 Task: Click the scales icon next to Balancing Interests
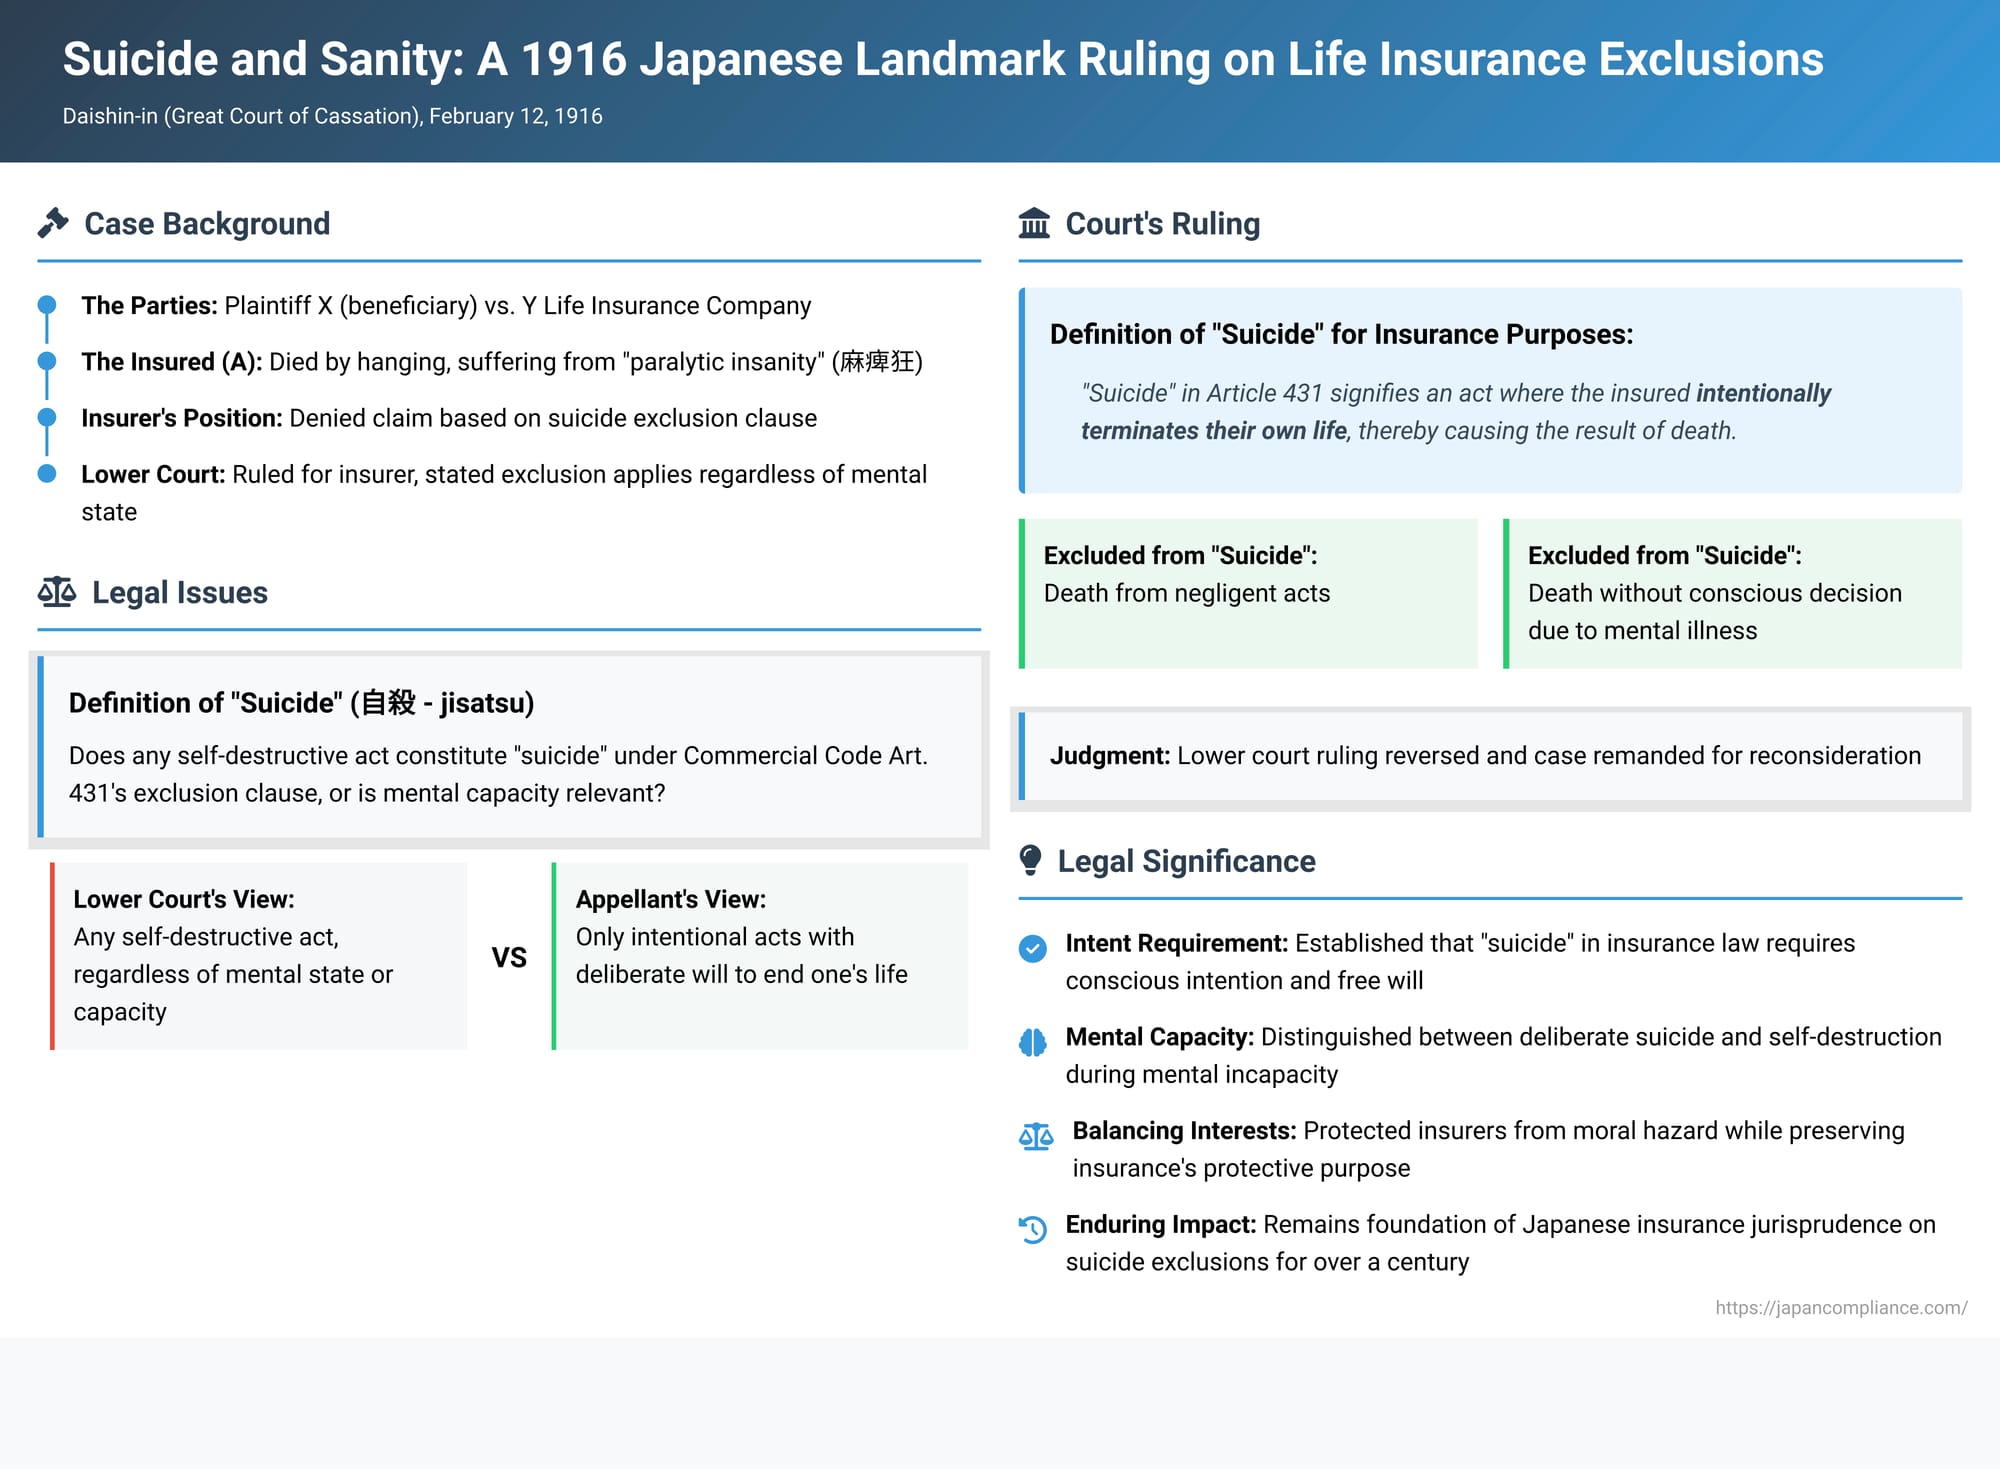pos(1036,1136)
